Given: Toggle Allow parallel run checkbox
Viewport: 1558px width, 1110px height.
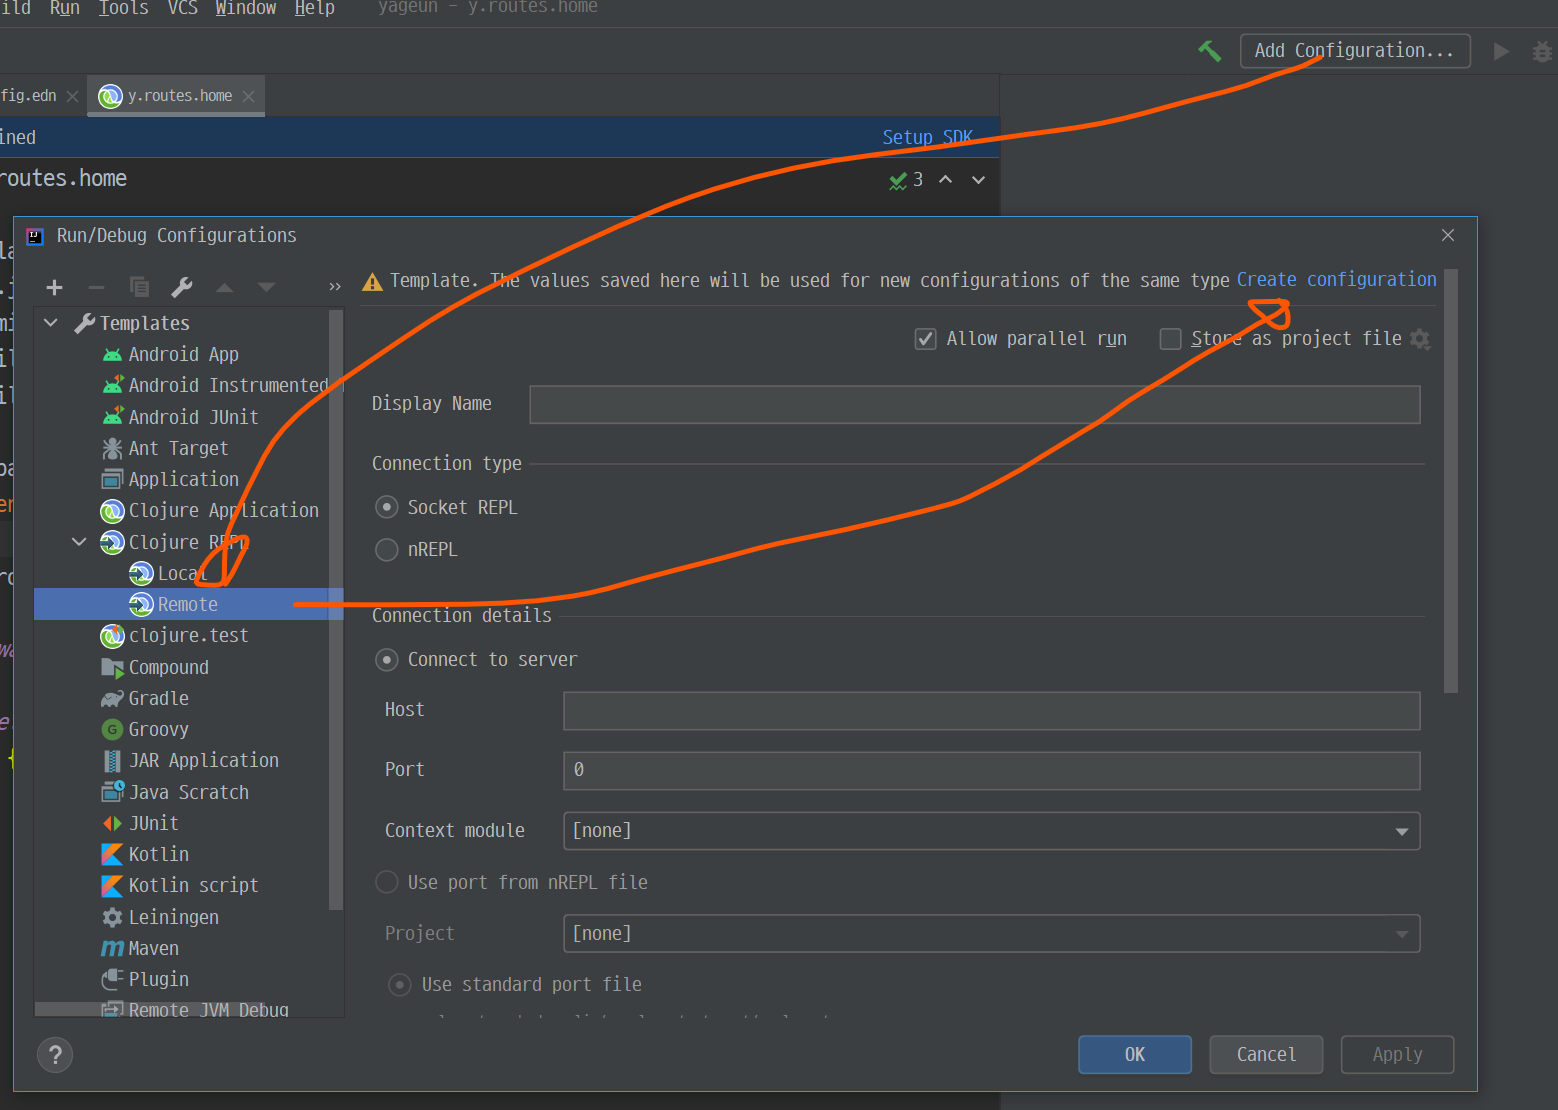Looking at the screenshot, I should (x=926, y=339).
